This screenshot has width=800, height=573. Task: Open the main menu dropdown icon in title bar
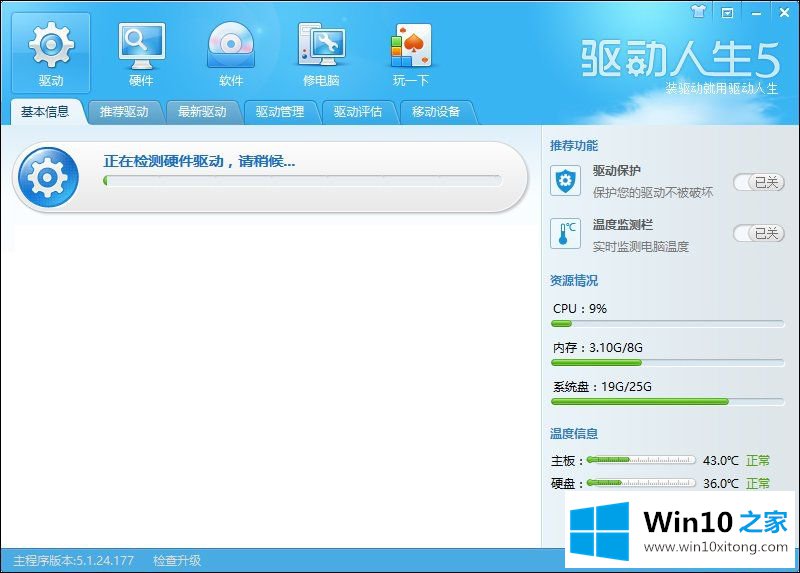(x=727, y=13)
